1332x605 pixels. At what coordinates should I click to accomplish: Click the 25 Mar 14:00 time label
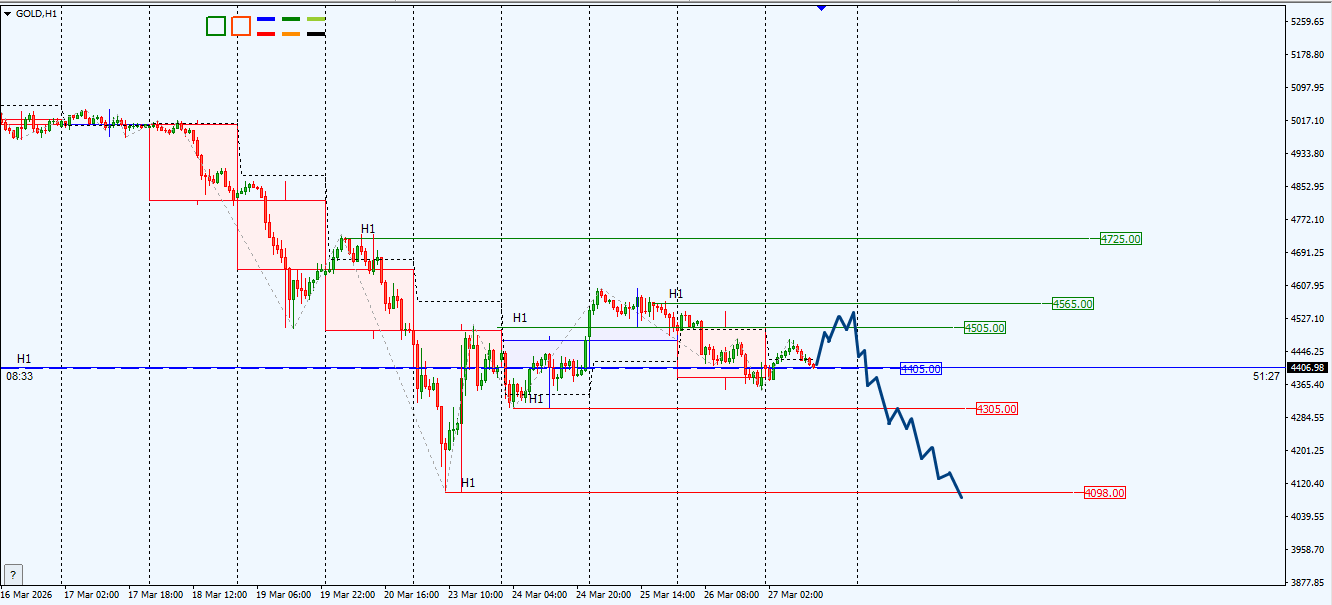point(666,594)
